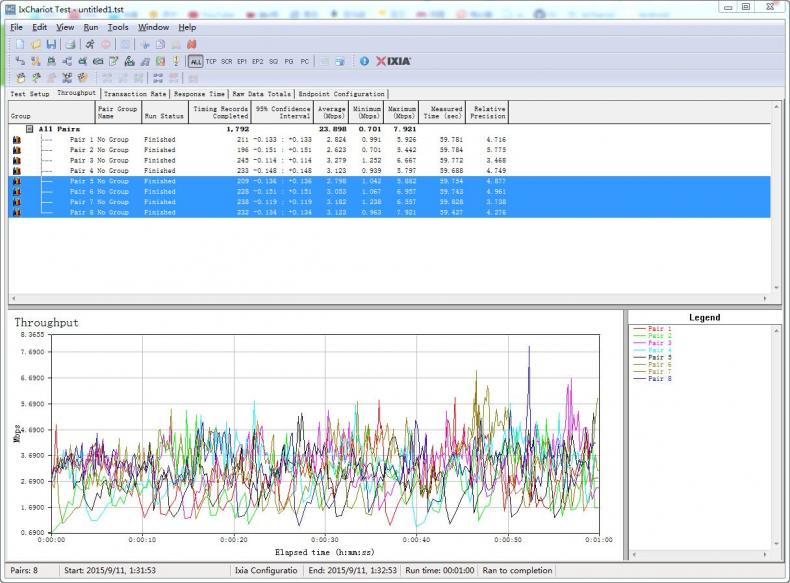This screenshot has height=583, width=790.
Task: Click the Run Status column header
Action: 165,112
